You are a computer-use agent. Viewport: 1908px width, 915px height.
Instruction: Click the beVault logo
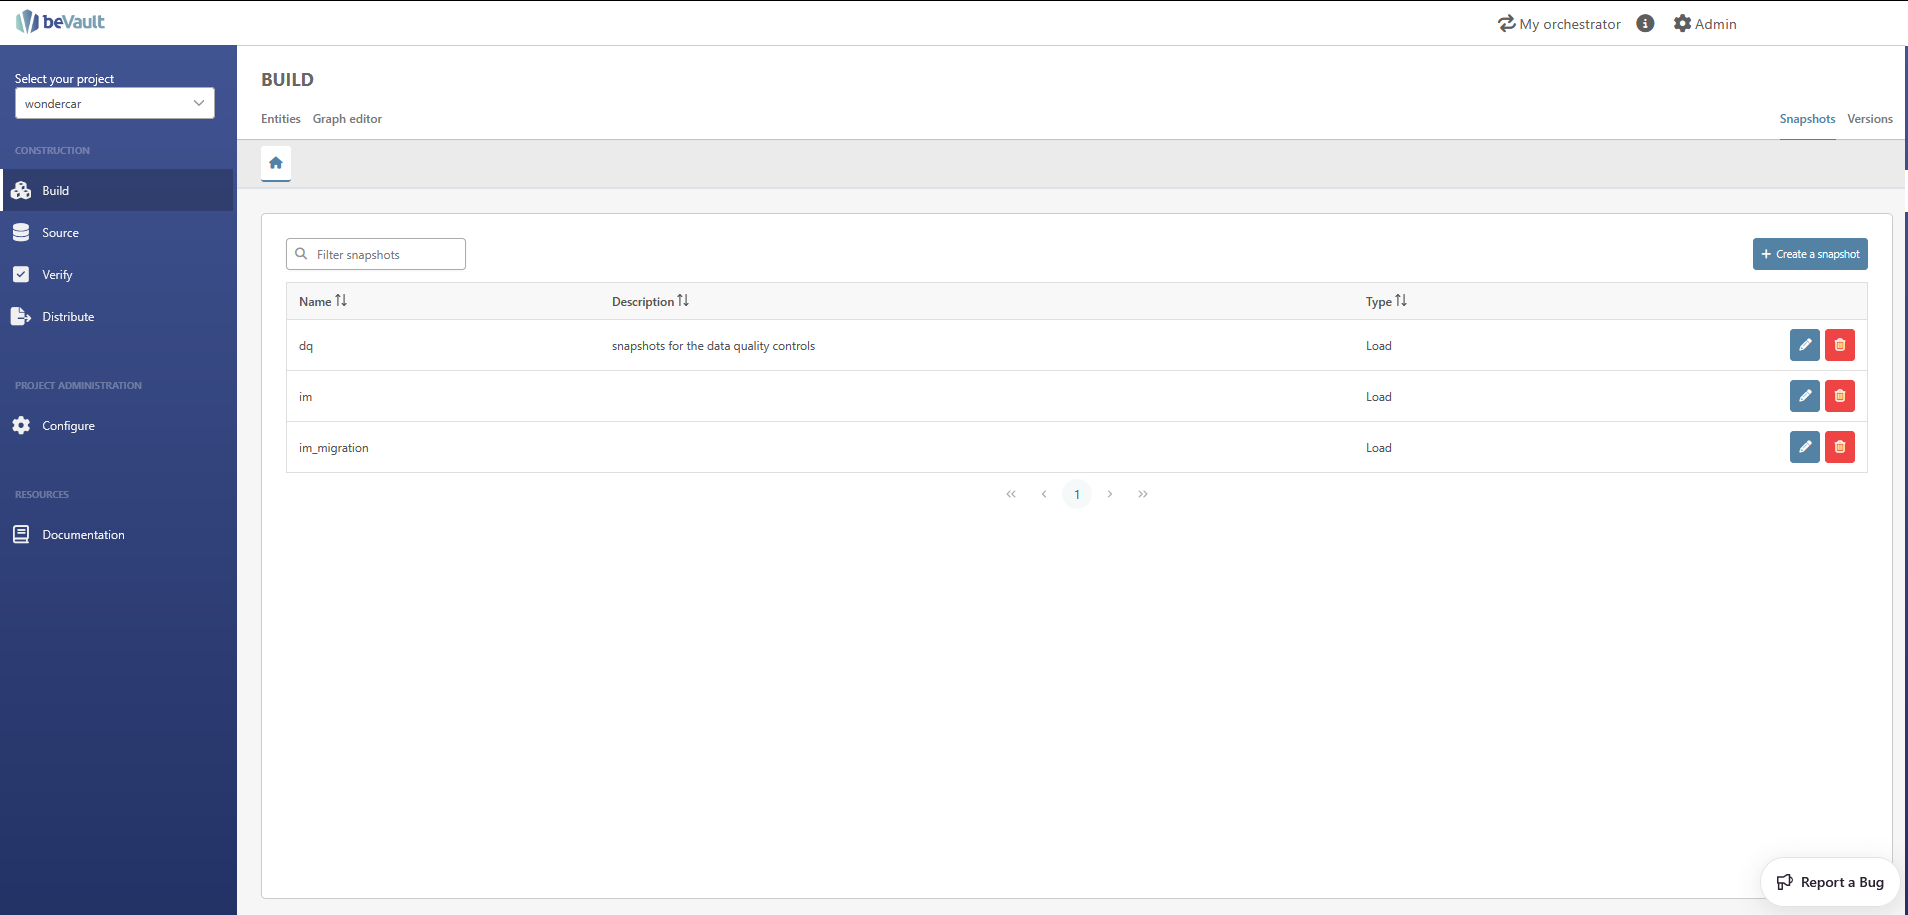(61, 22)
